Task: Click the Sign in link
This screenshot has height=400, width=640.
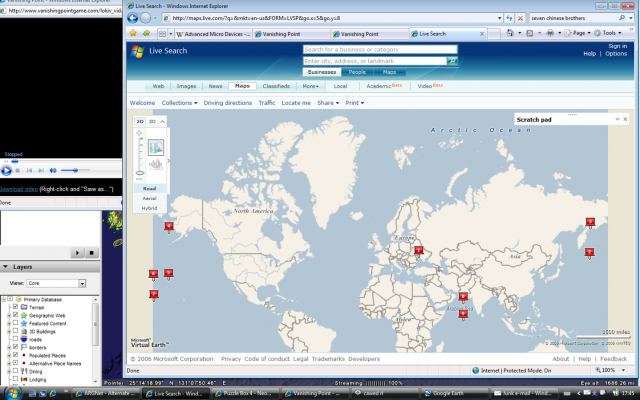Action: [x=618, y=46]
